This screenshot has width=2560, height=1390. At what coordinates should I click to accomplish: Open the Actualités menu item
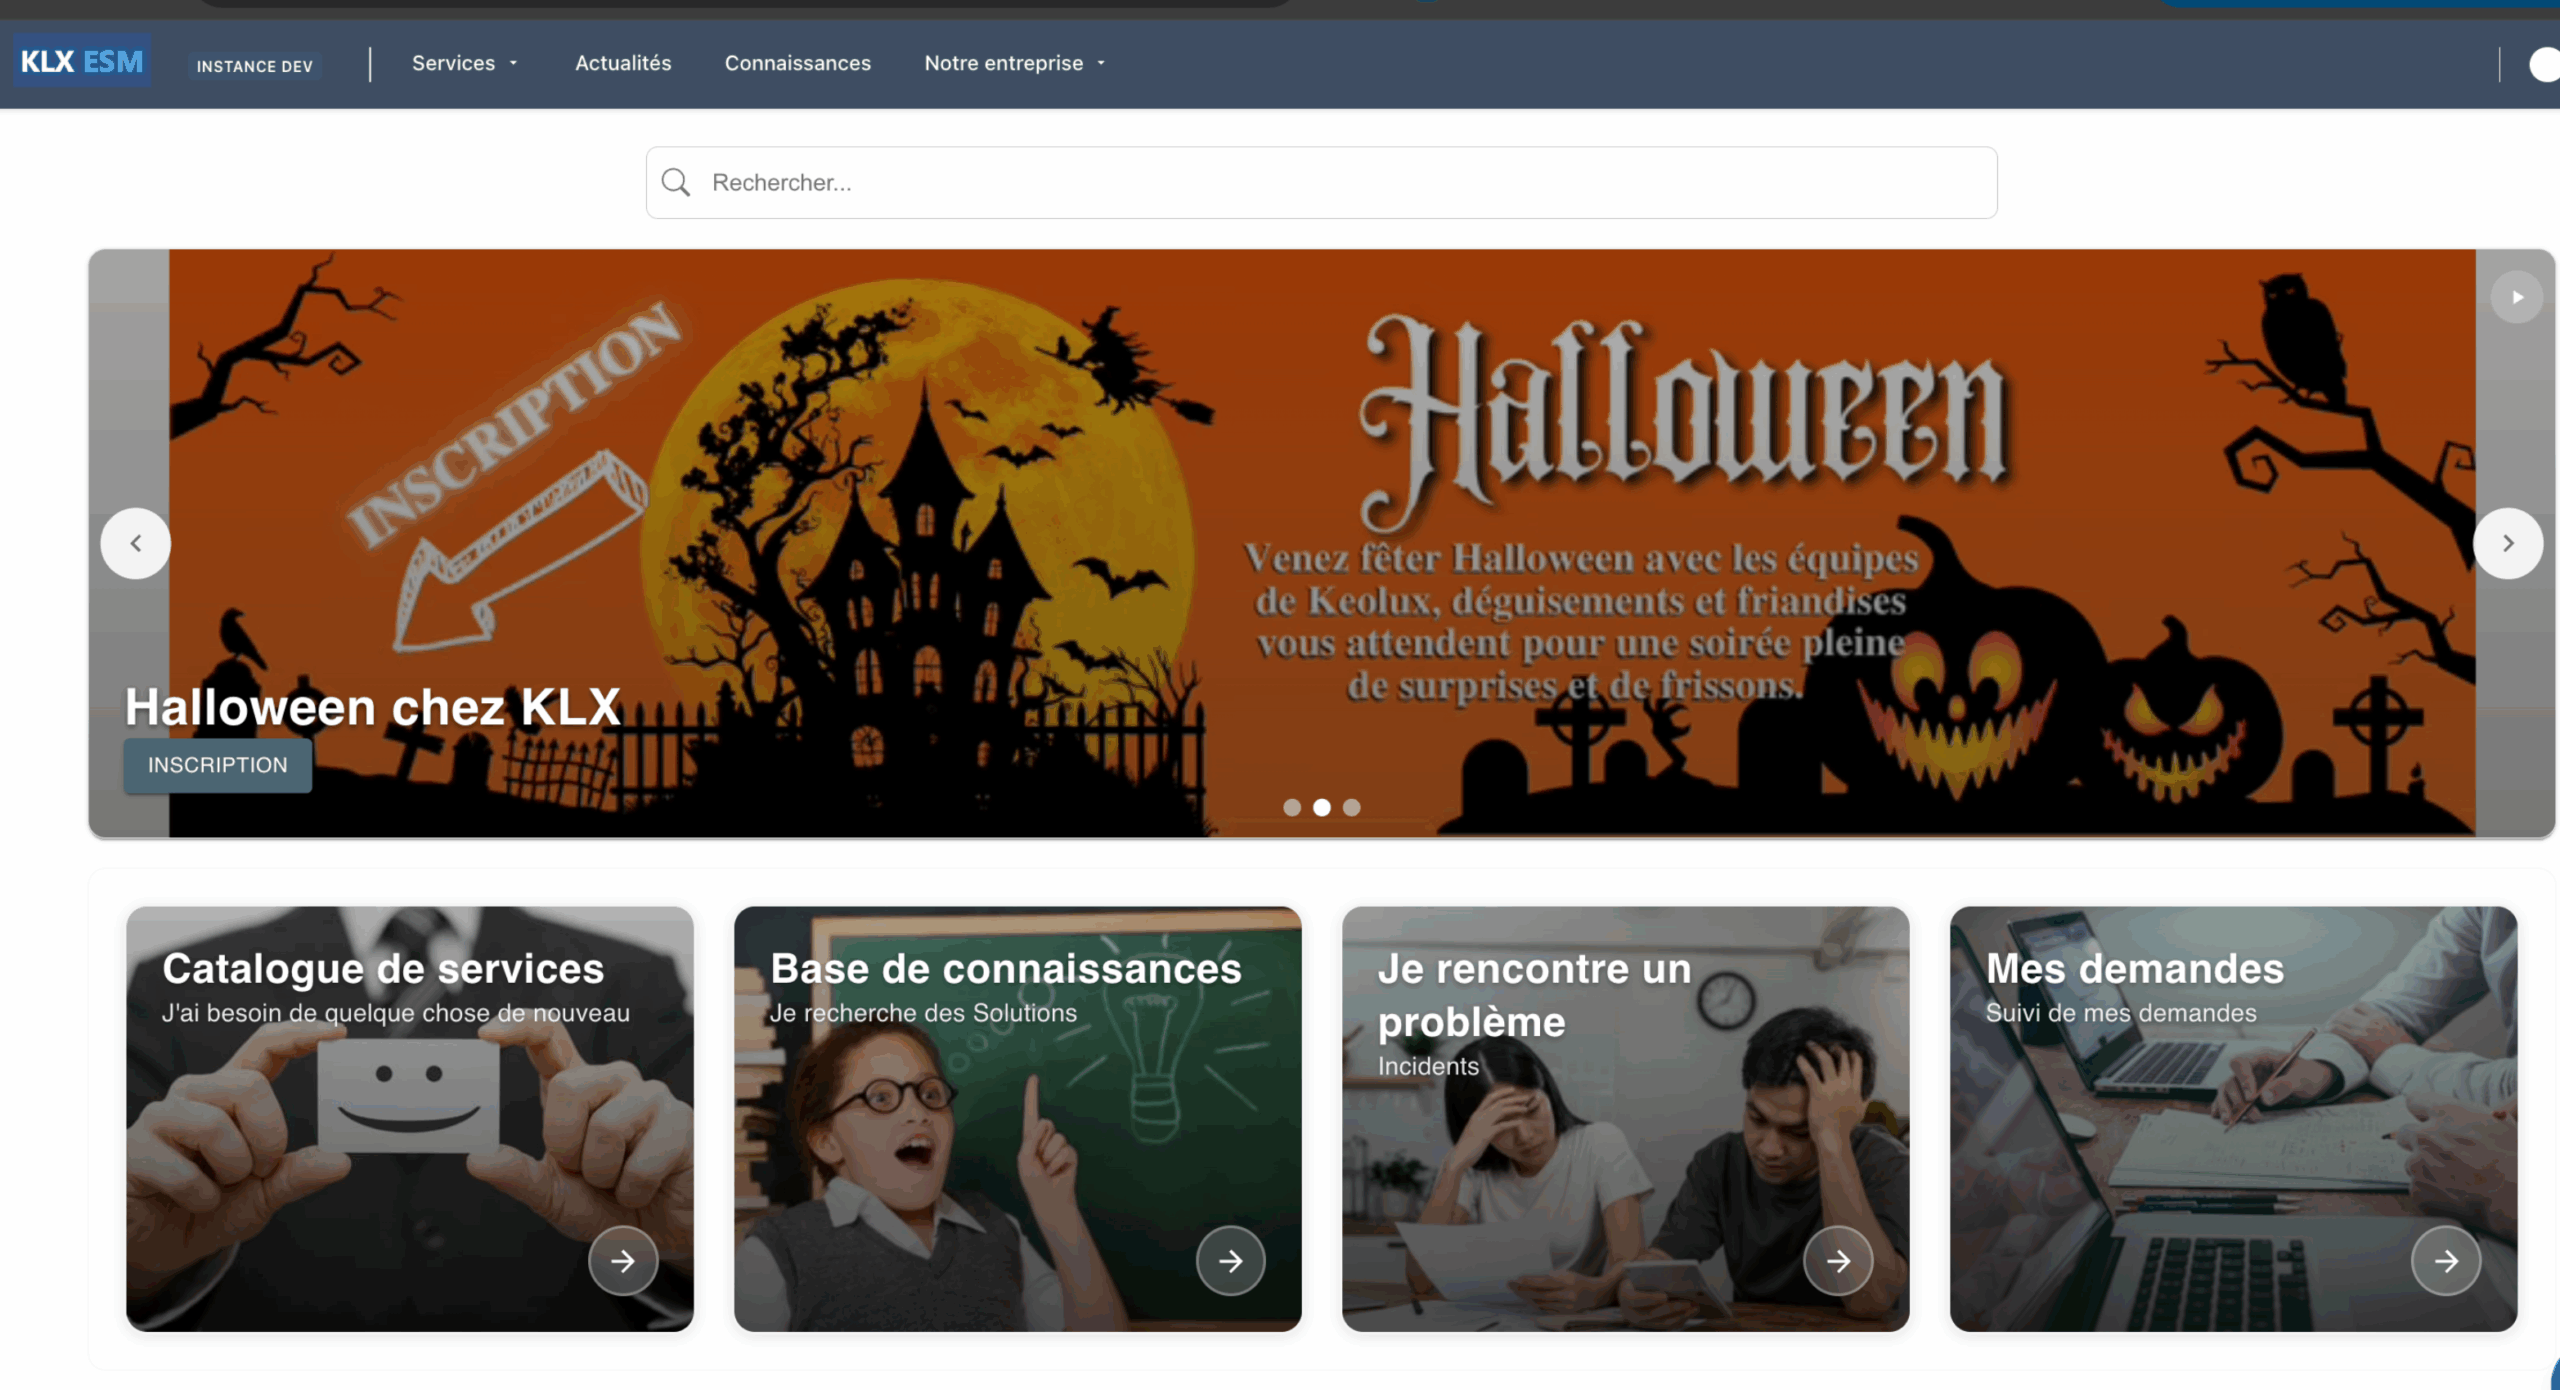coord(623,63)
